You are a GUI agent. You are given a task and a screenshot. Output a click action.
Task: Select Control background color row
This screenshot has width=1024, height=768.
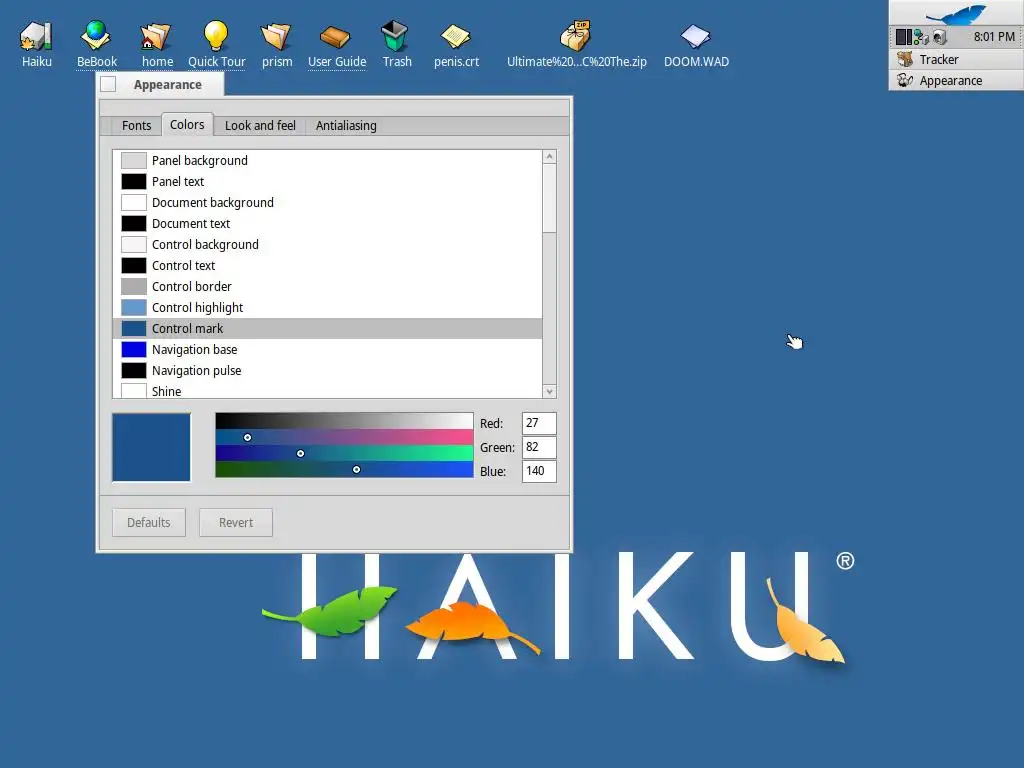327,244
